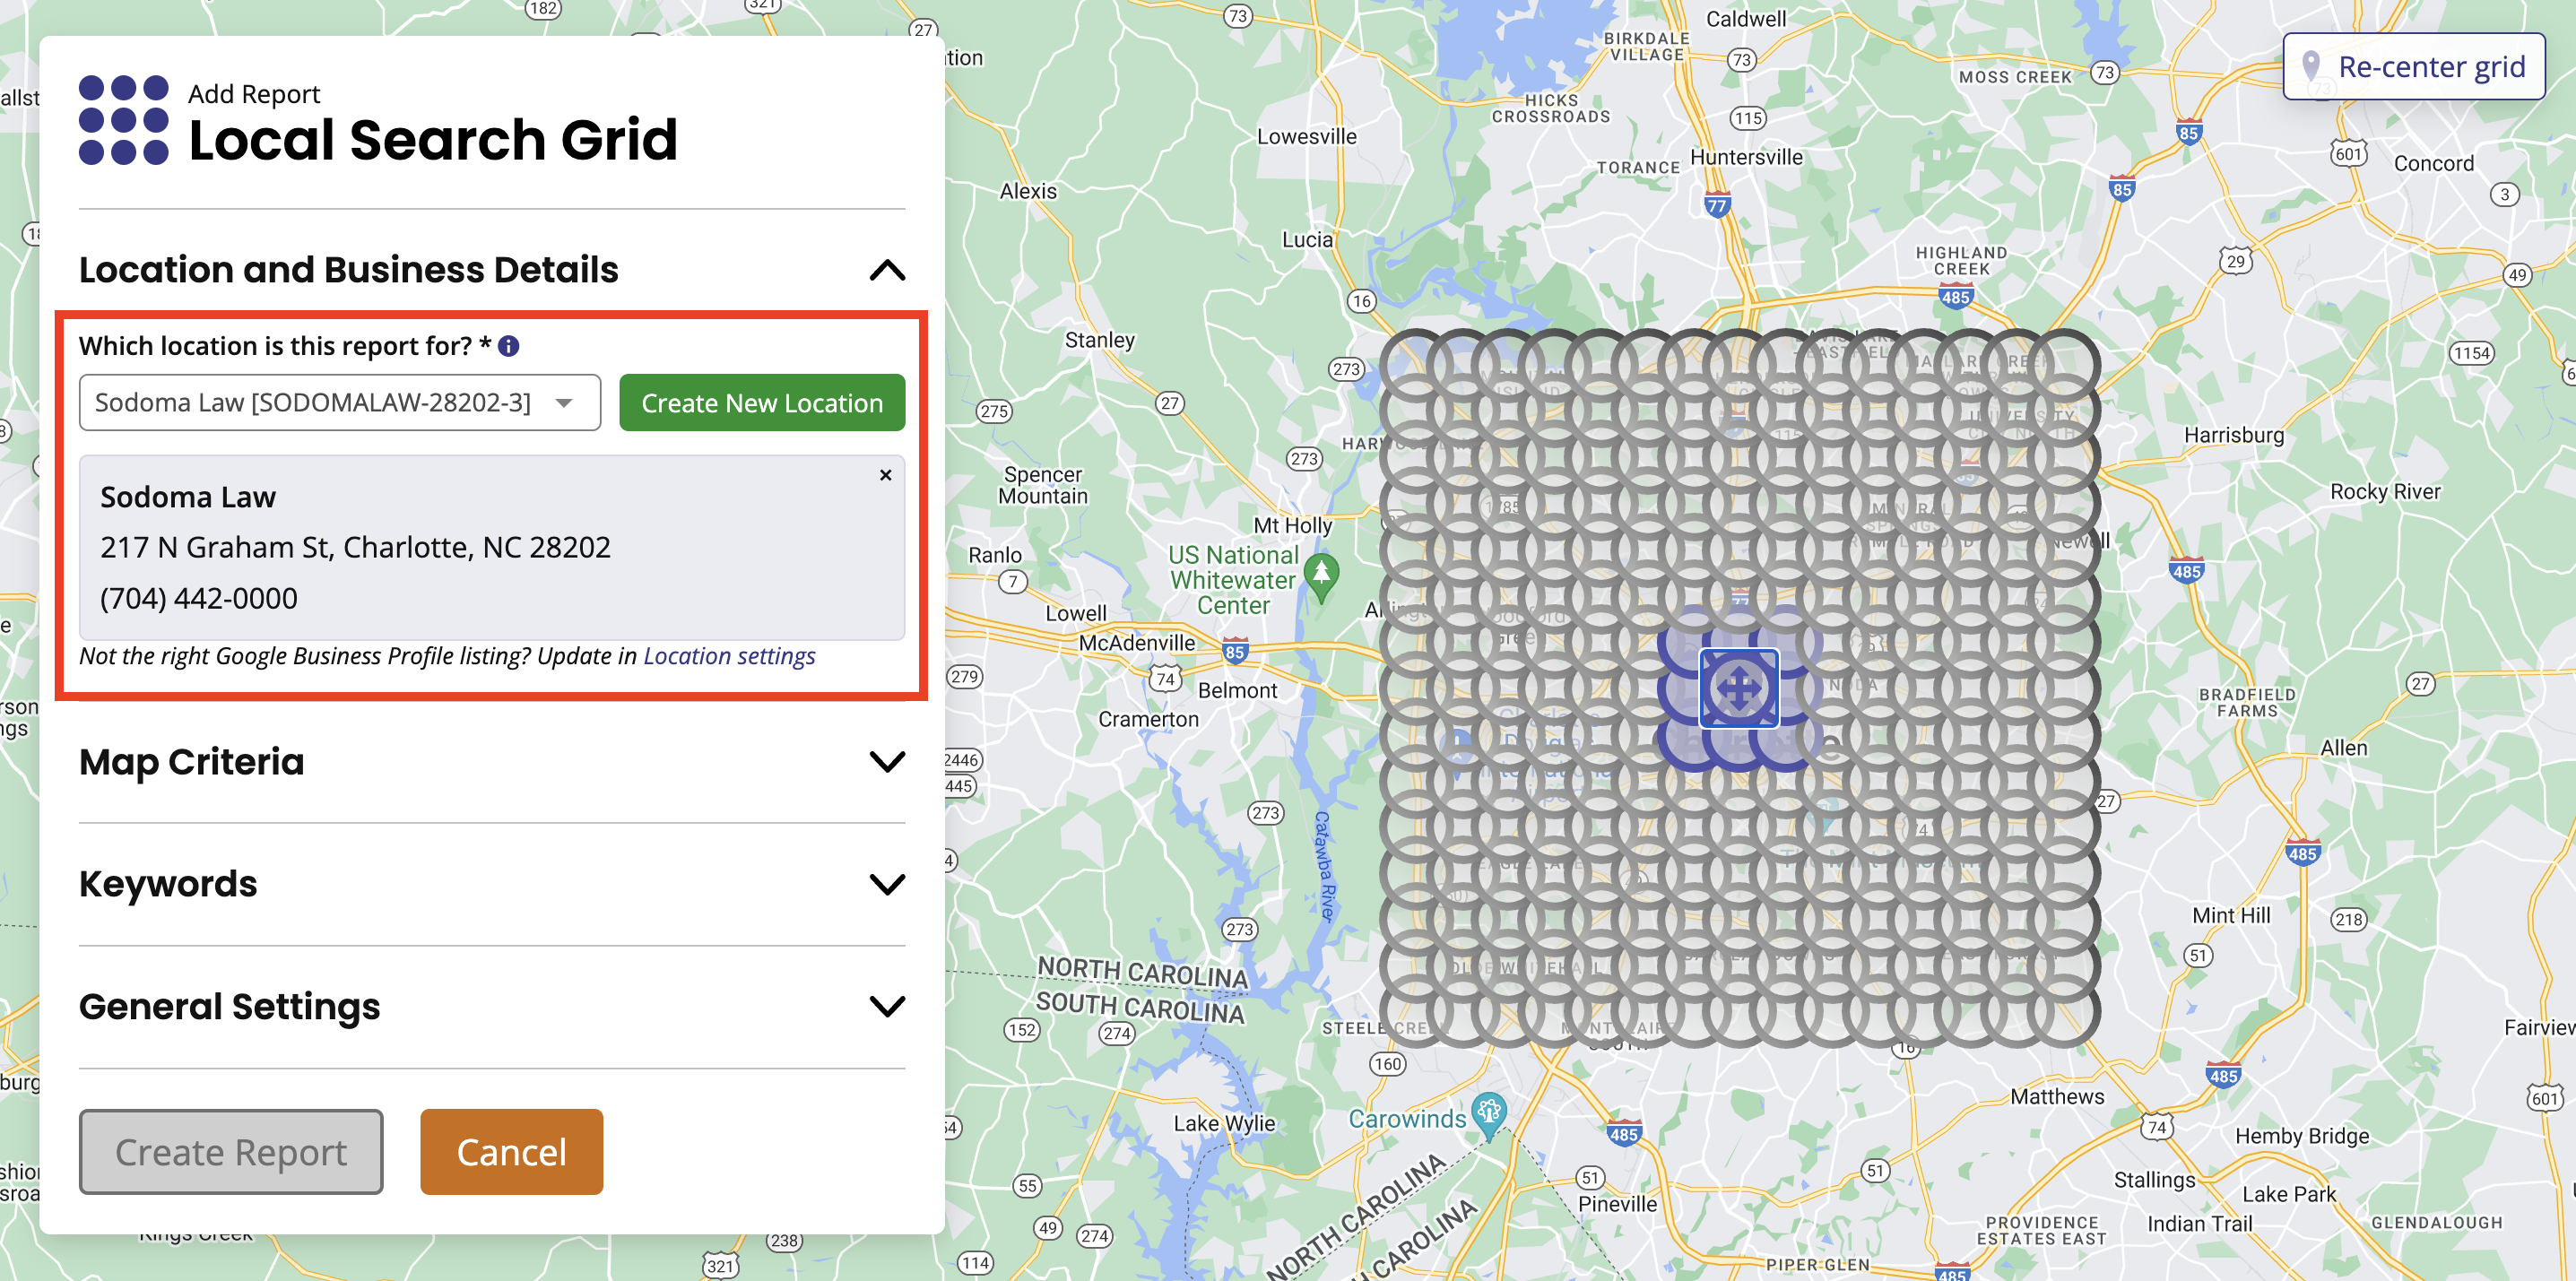
Task: Click the Cramerton map label
Action: point(1148,719)
